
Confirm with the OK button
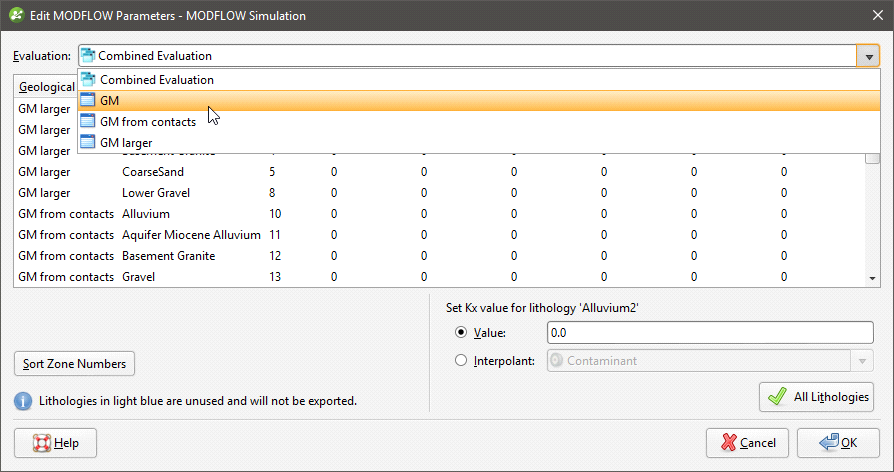point(838,443)
